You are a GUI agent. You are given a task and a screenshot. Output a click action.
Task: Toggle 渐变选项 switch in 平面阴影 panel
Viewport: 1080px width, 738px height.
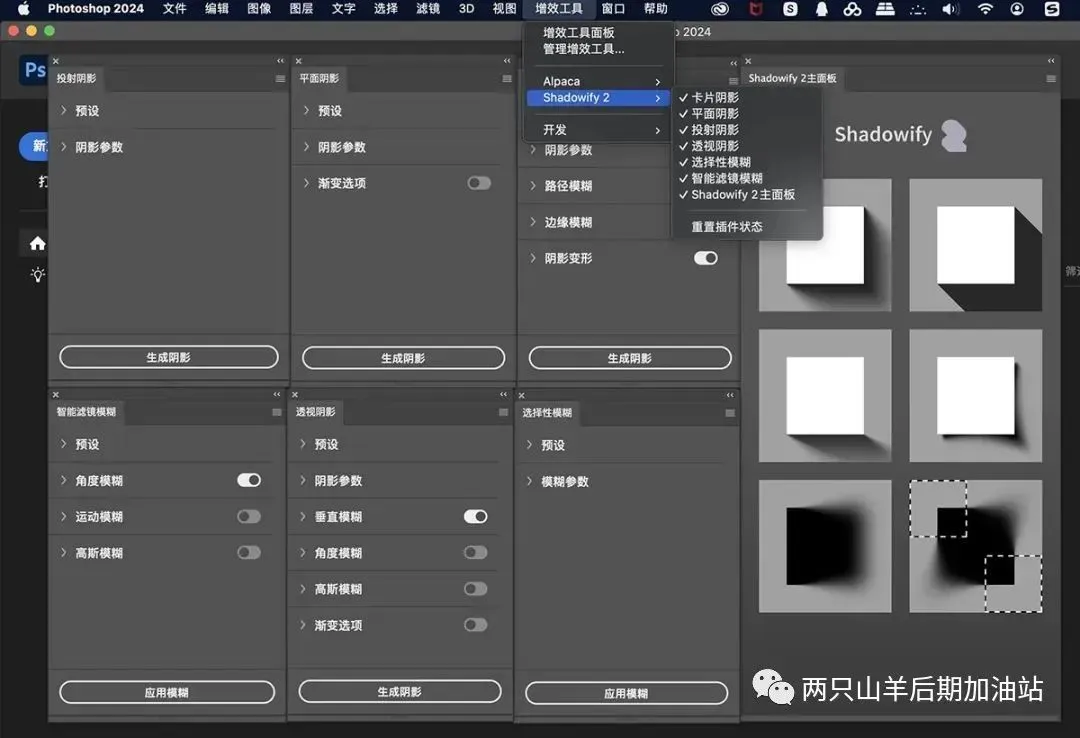point(479,183)
